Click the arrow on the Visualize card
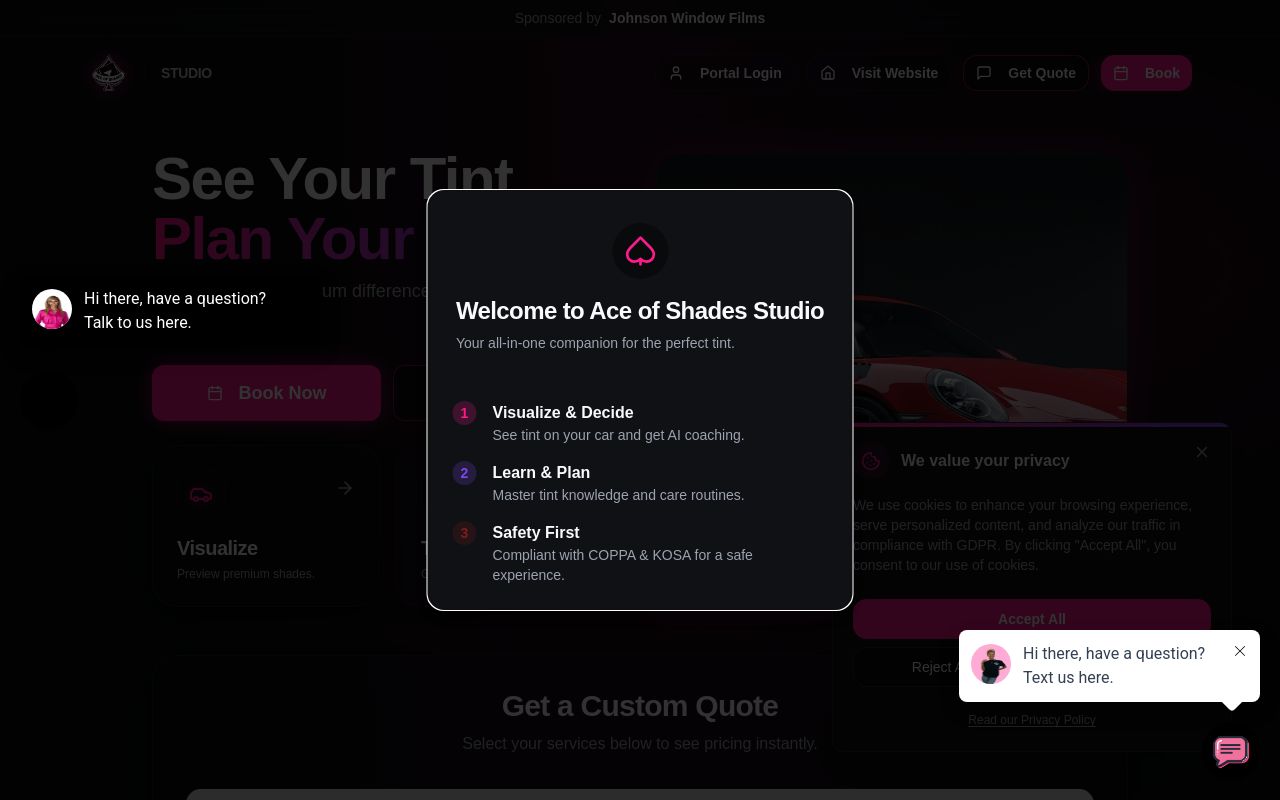Screen dimensions: 1280x800 click(x=345, y=488)
